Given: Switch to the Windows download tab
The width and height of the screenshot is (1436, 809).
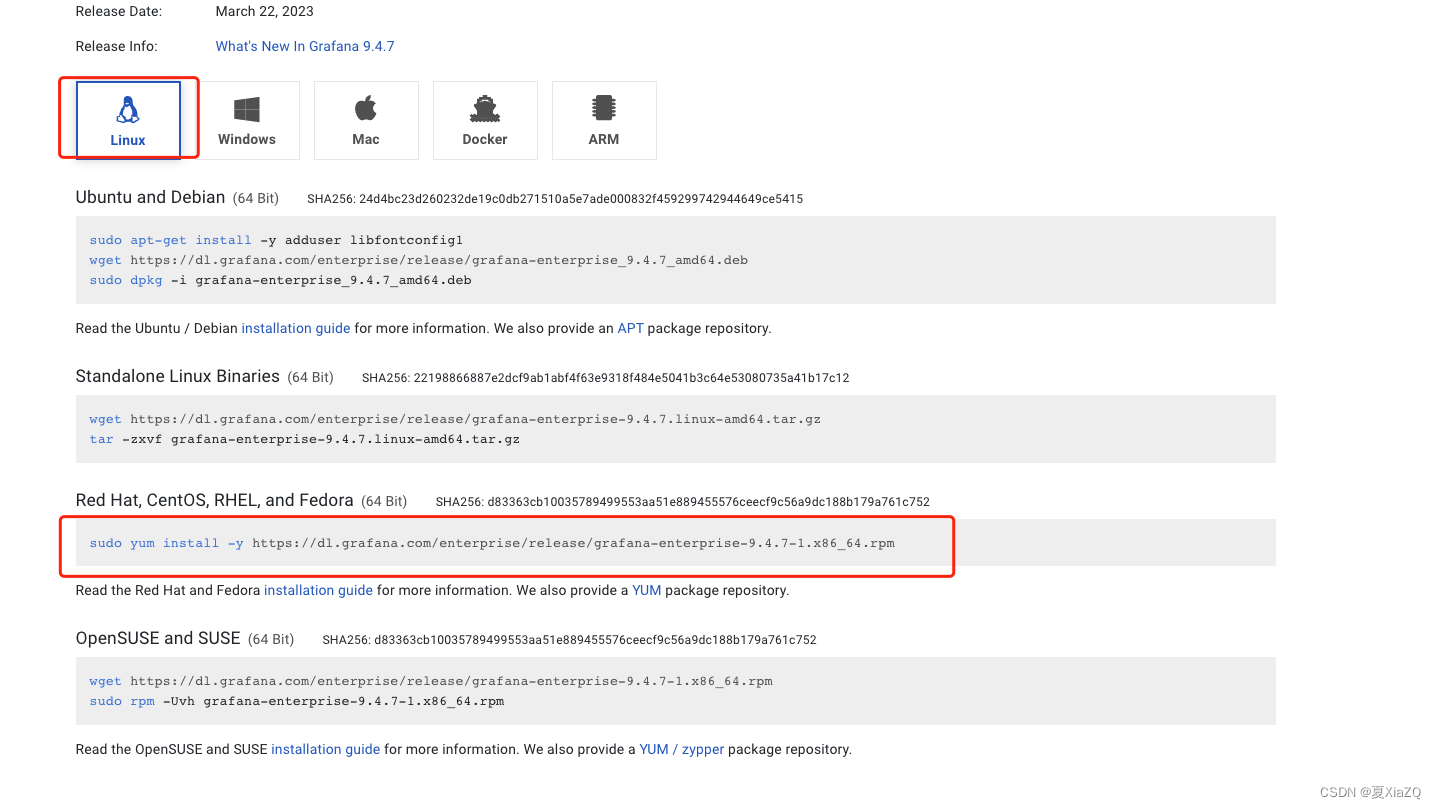Looking at the screenshot, I should pos(247,120).
